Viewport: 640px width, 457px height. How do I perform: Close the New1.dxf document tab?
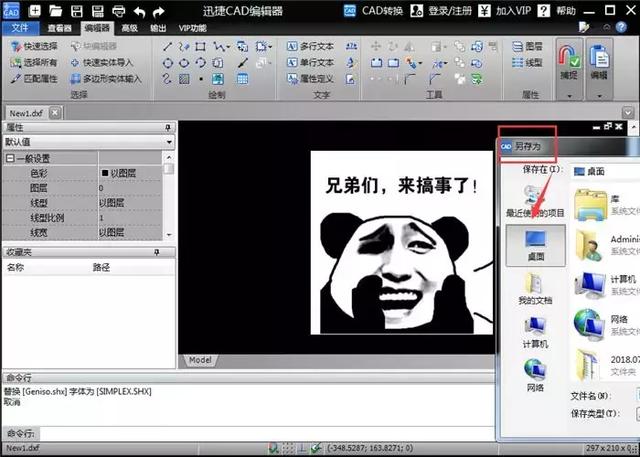coord(55,113)
